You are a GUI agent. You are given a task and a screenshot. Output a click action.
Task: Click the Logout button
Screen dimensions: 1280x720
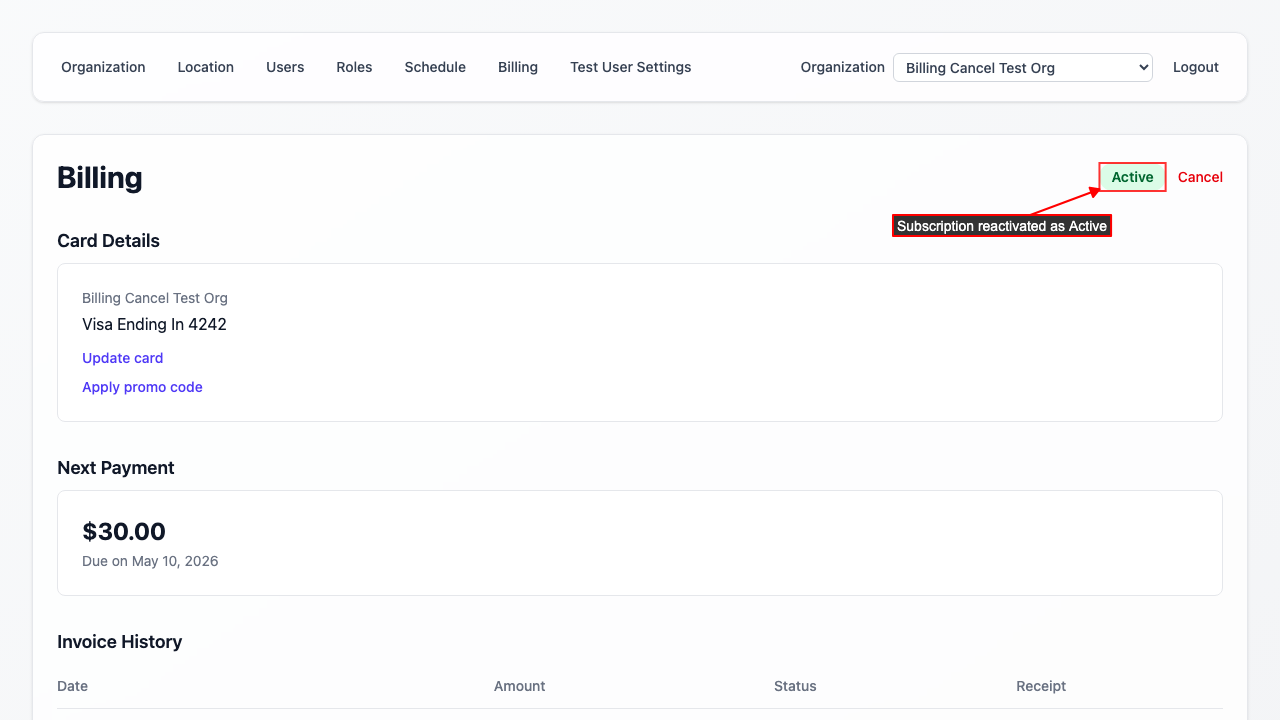click(1195, 67)
